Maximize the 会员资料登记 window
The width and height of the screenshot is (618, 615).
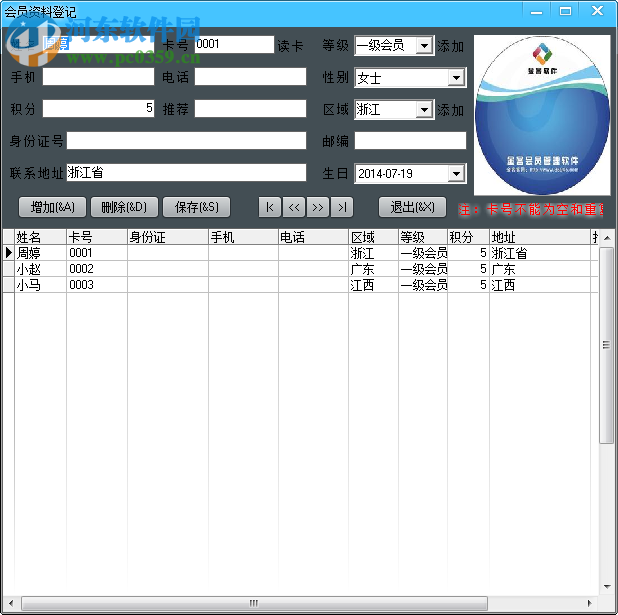coord(565,11)
